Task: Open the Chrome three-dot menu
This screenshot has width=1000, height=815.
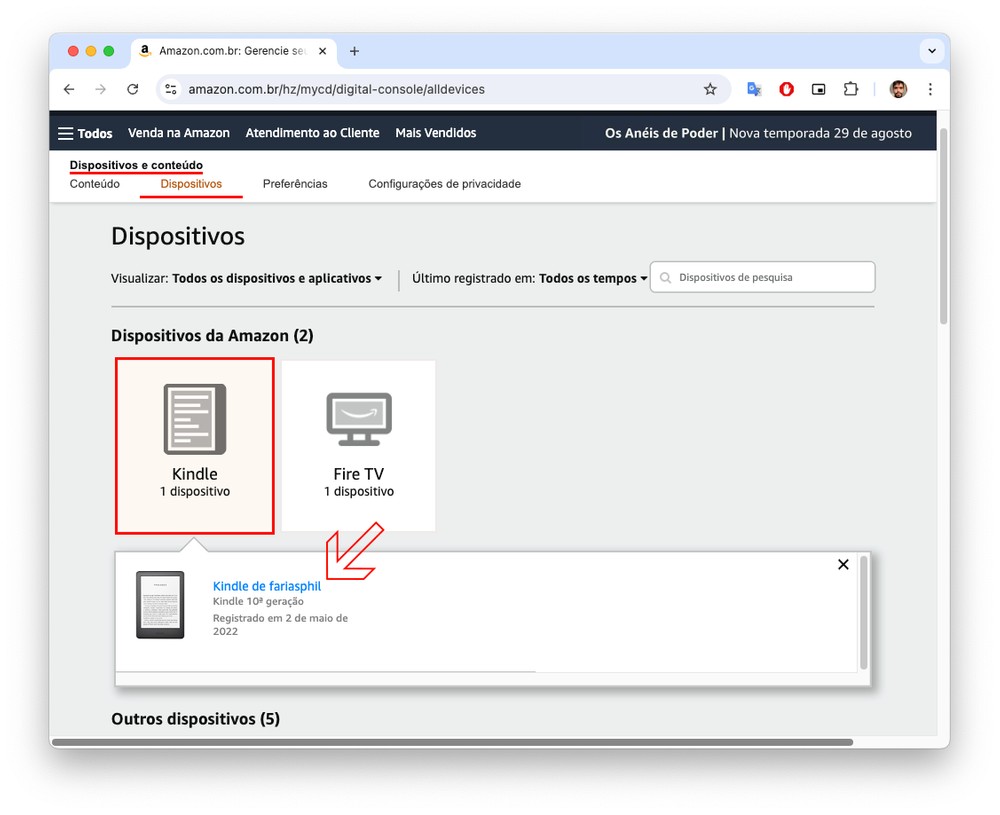Action: 930,89
